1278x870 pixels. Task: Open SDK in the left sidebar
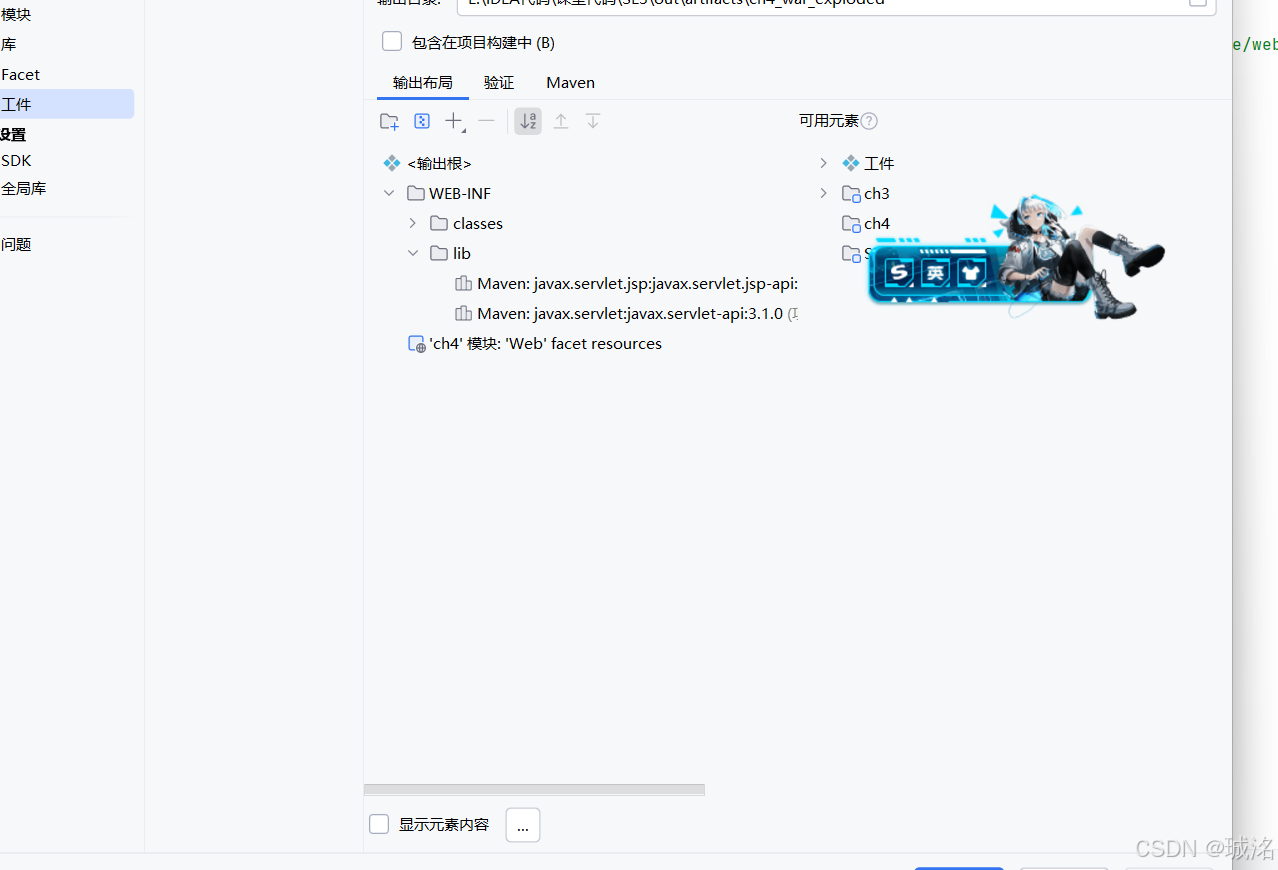pos(16,161)
